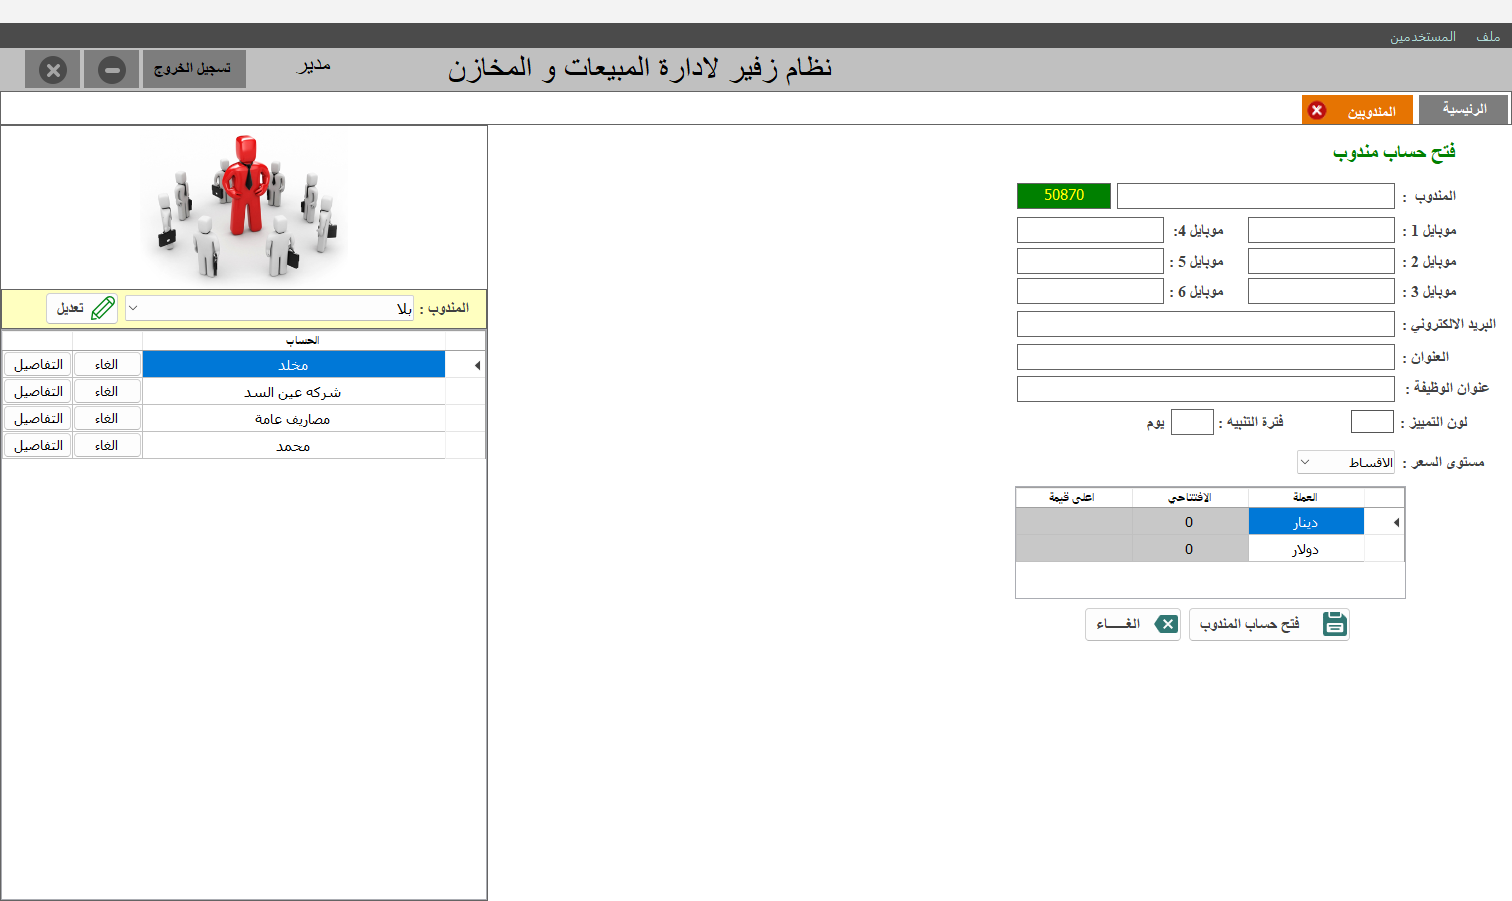The image size is (1512, 901).
Task: Pick a color in لون التمييز box
Action: pyautogui.click(x=1372, y=422)
